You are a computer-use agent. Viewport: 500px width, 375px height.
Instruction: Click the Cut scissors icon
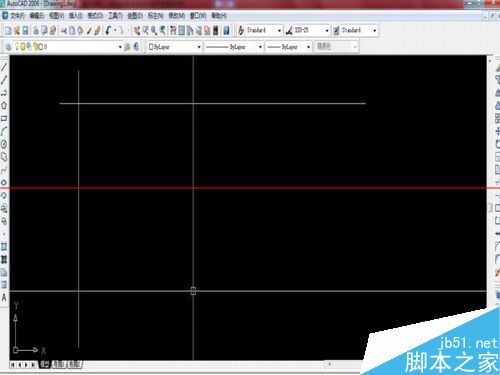point(63,31)
